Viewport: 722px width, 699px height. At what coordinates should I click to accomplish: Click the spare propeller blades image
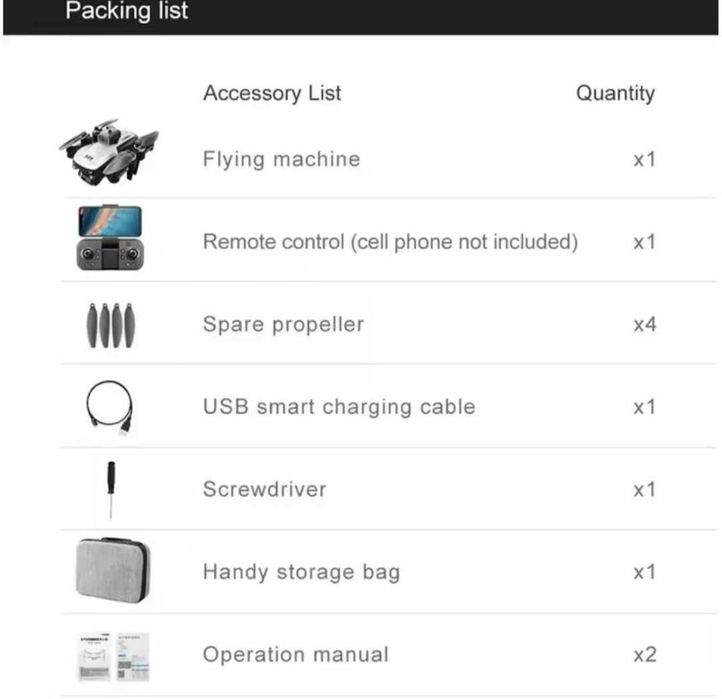[x=111, y=326]
